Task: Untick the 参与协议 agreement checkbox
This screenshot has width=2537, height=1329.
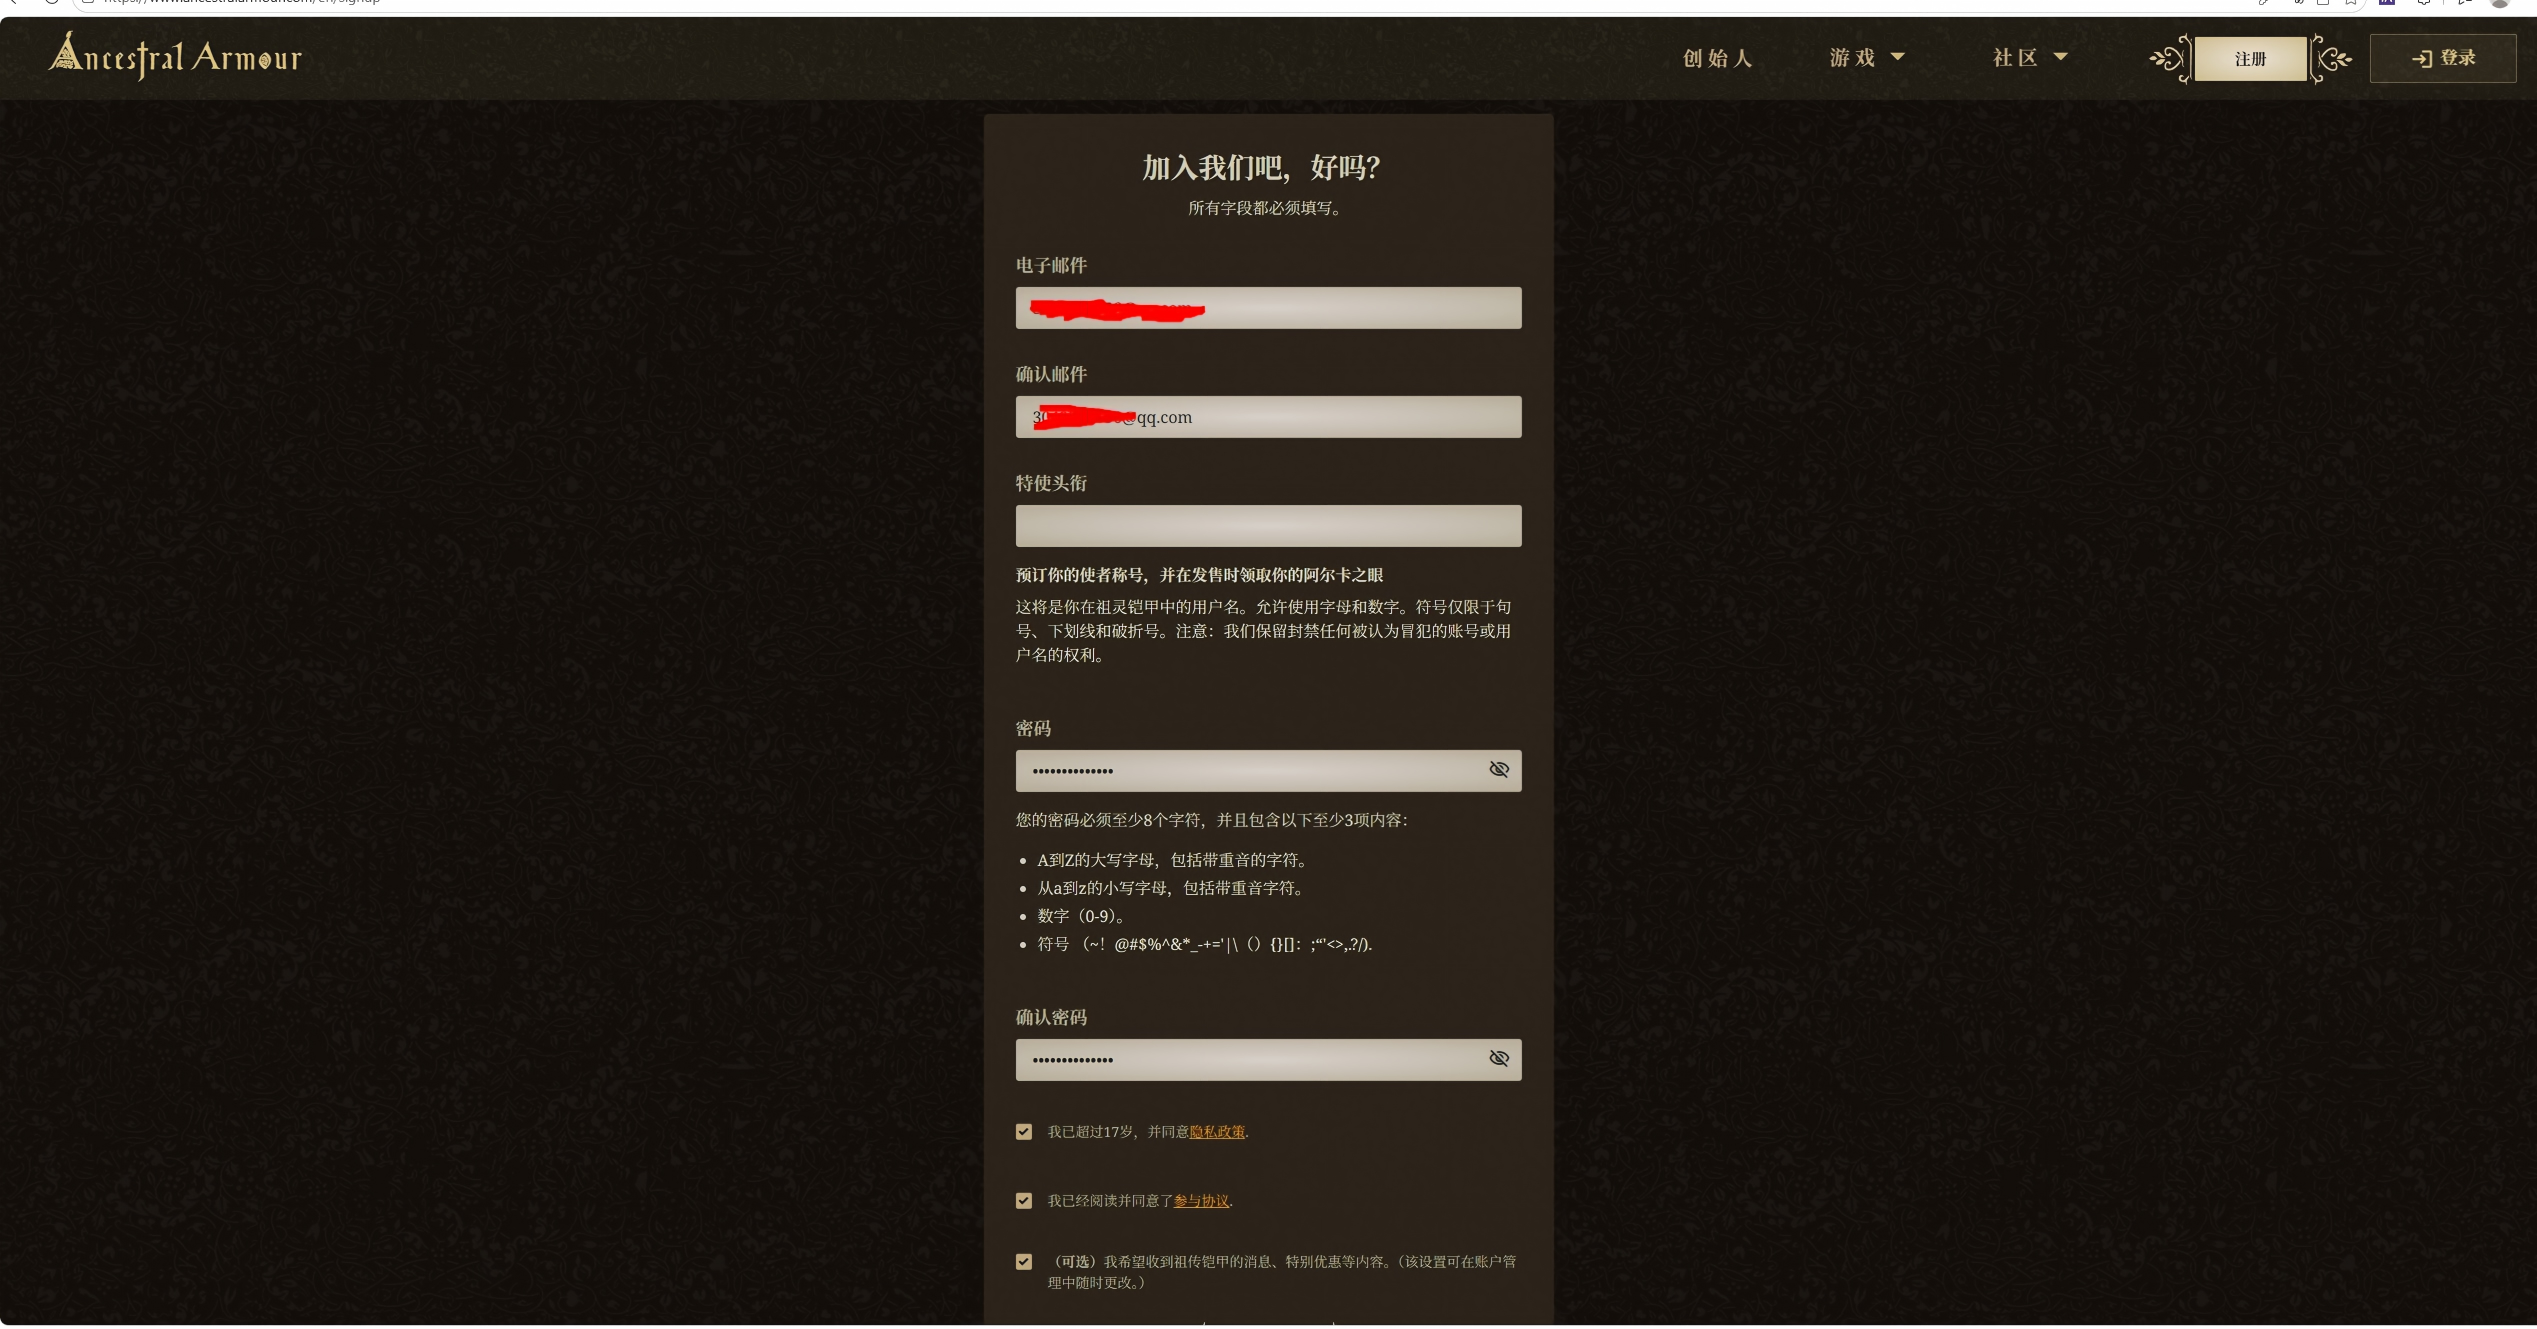Action: click(1023, 1201)
